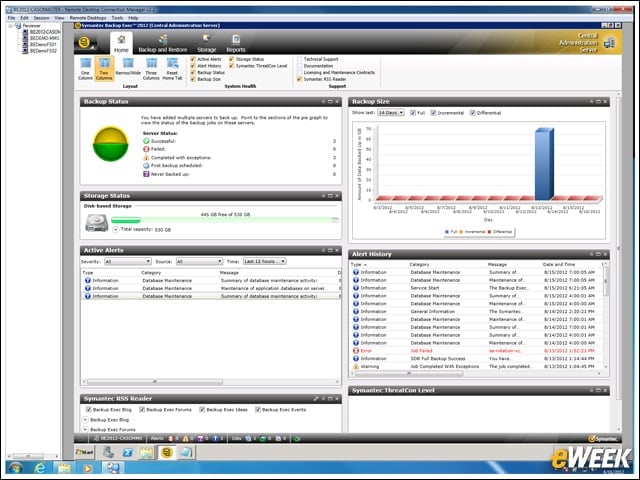Open PowerShell in remote taskbar
The height and width of the screenshot is (480, 640).
[x=128, y=452]
